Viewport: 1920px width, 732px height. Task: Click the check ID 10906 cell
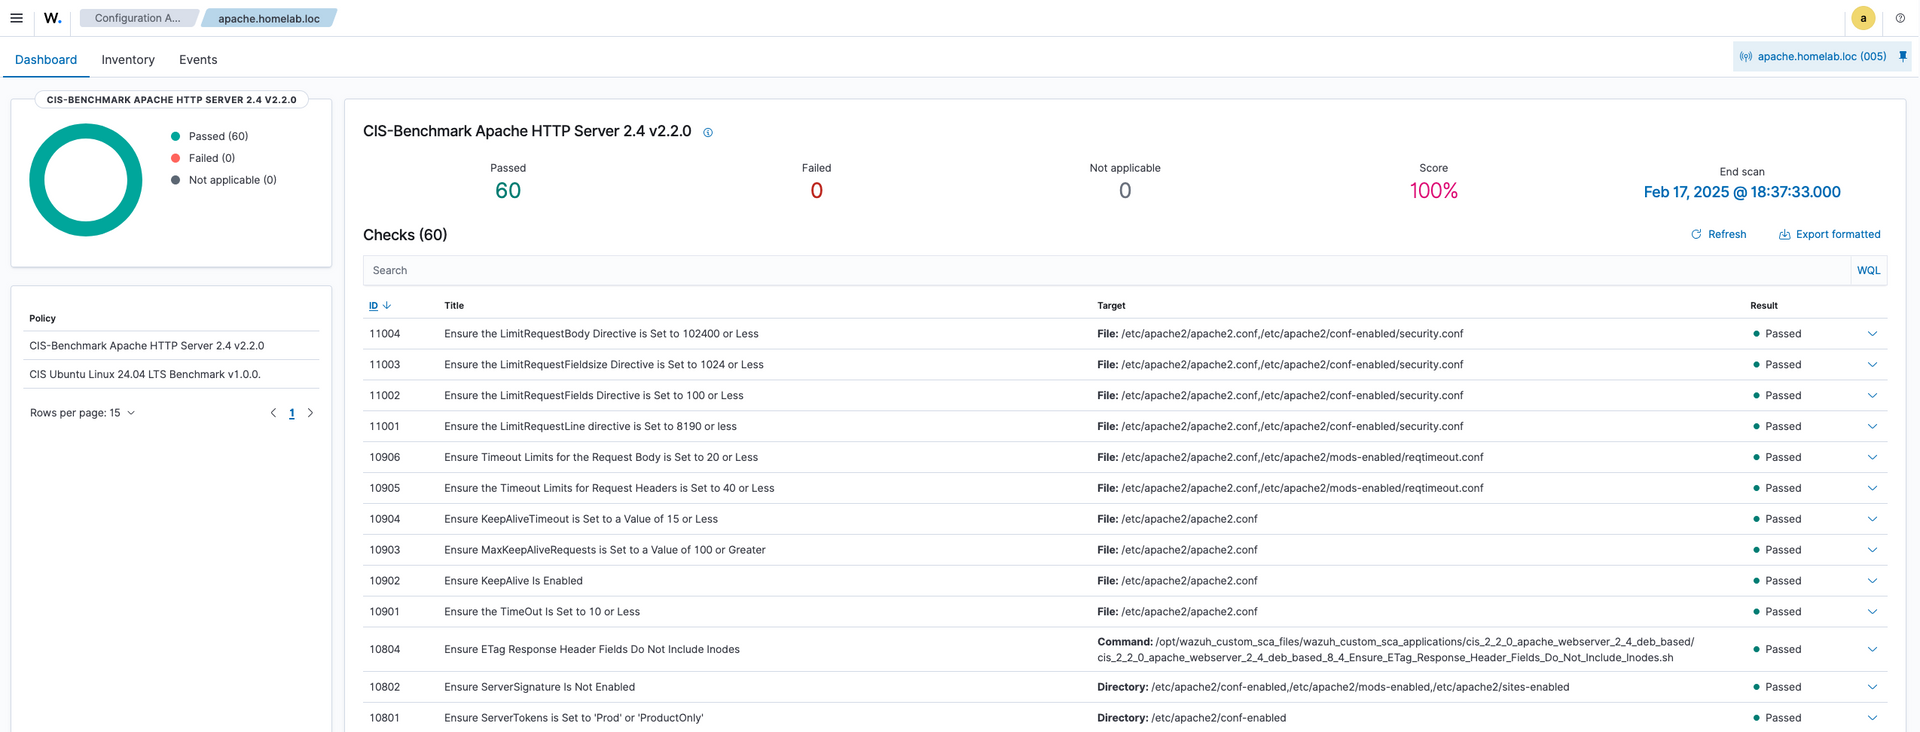click(x=385, y=457)
